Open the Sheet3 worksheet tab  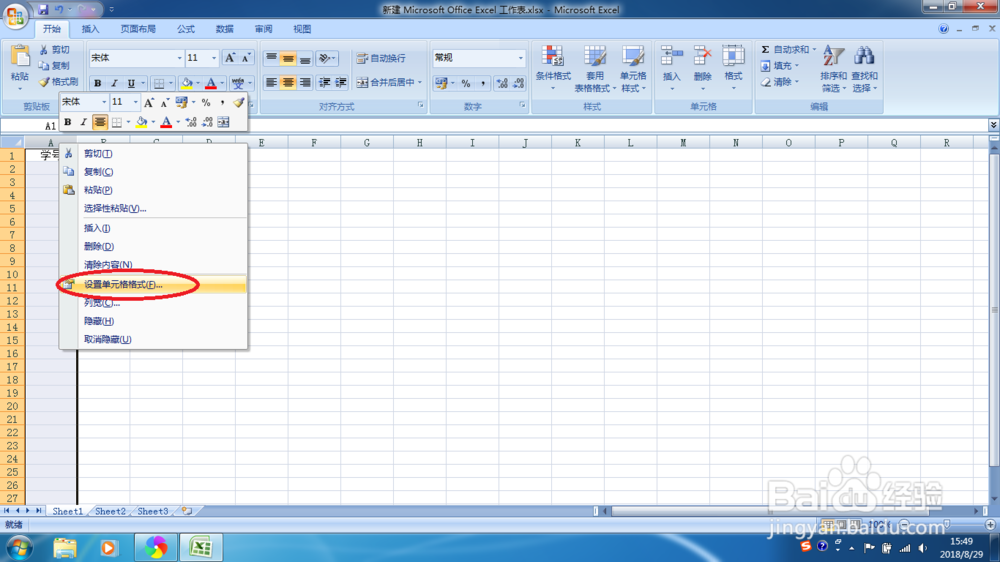[x=153, y=512]
